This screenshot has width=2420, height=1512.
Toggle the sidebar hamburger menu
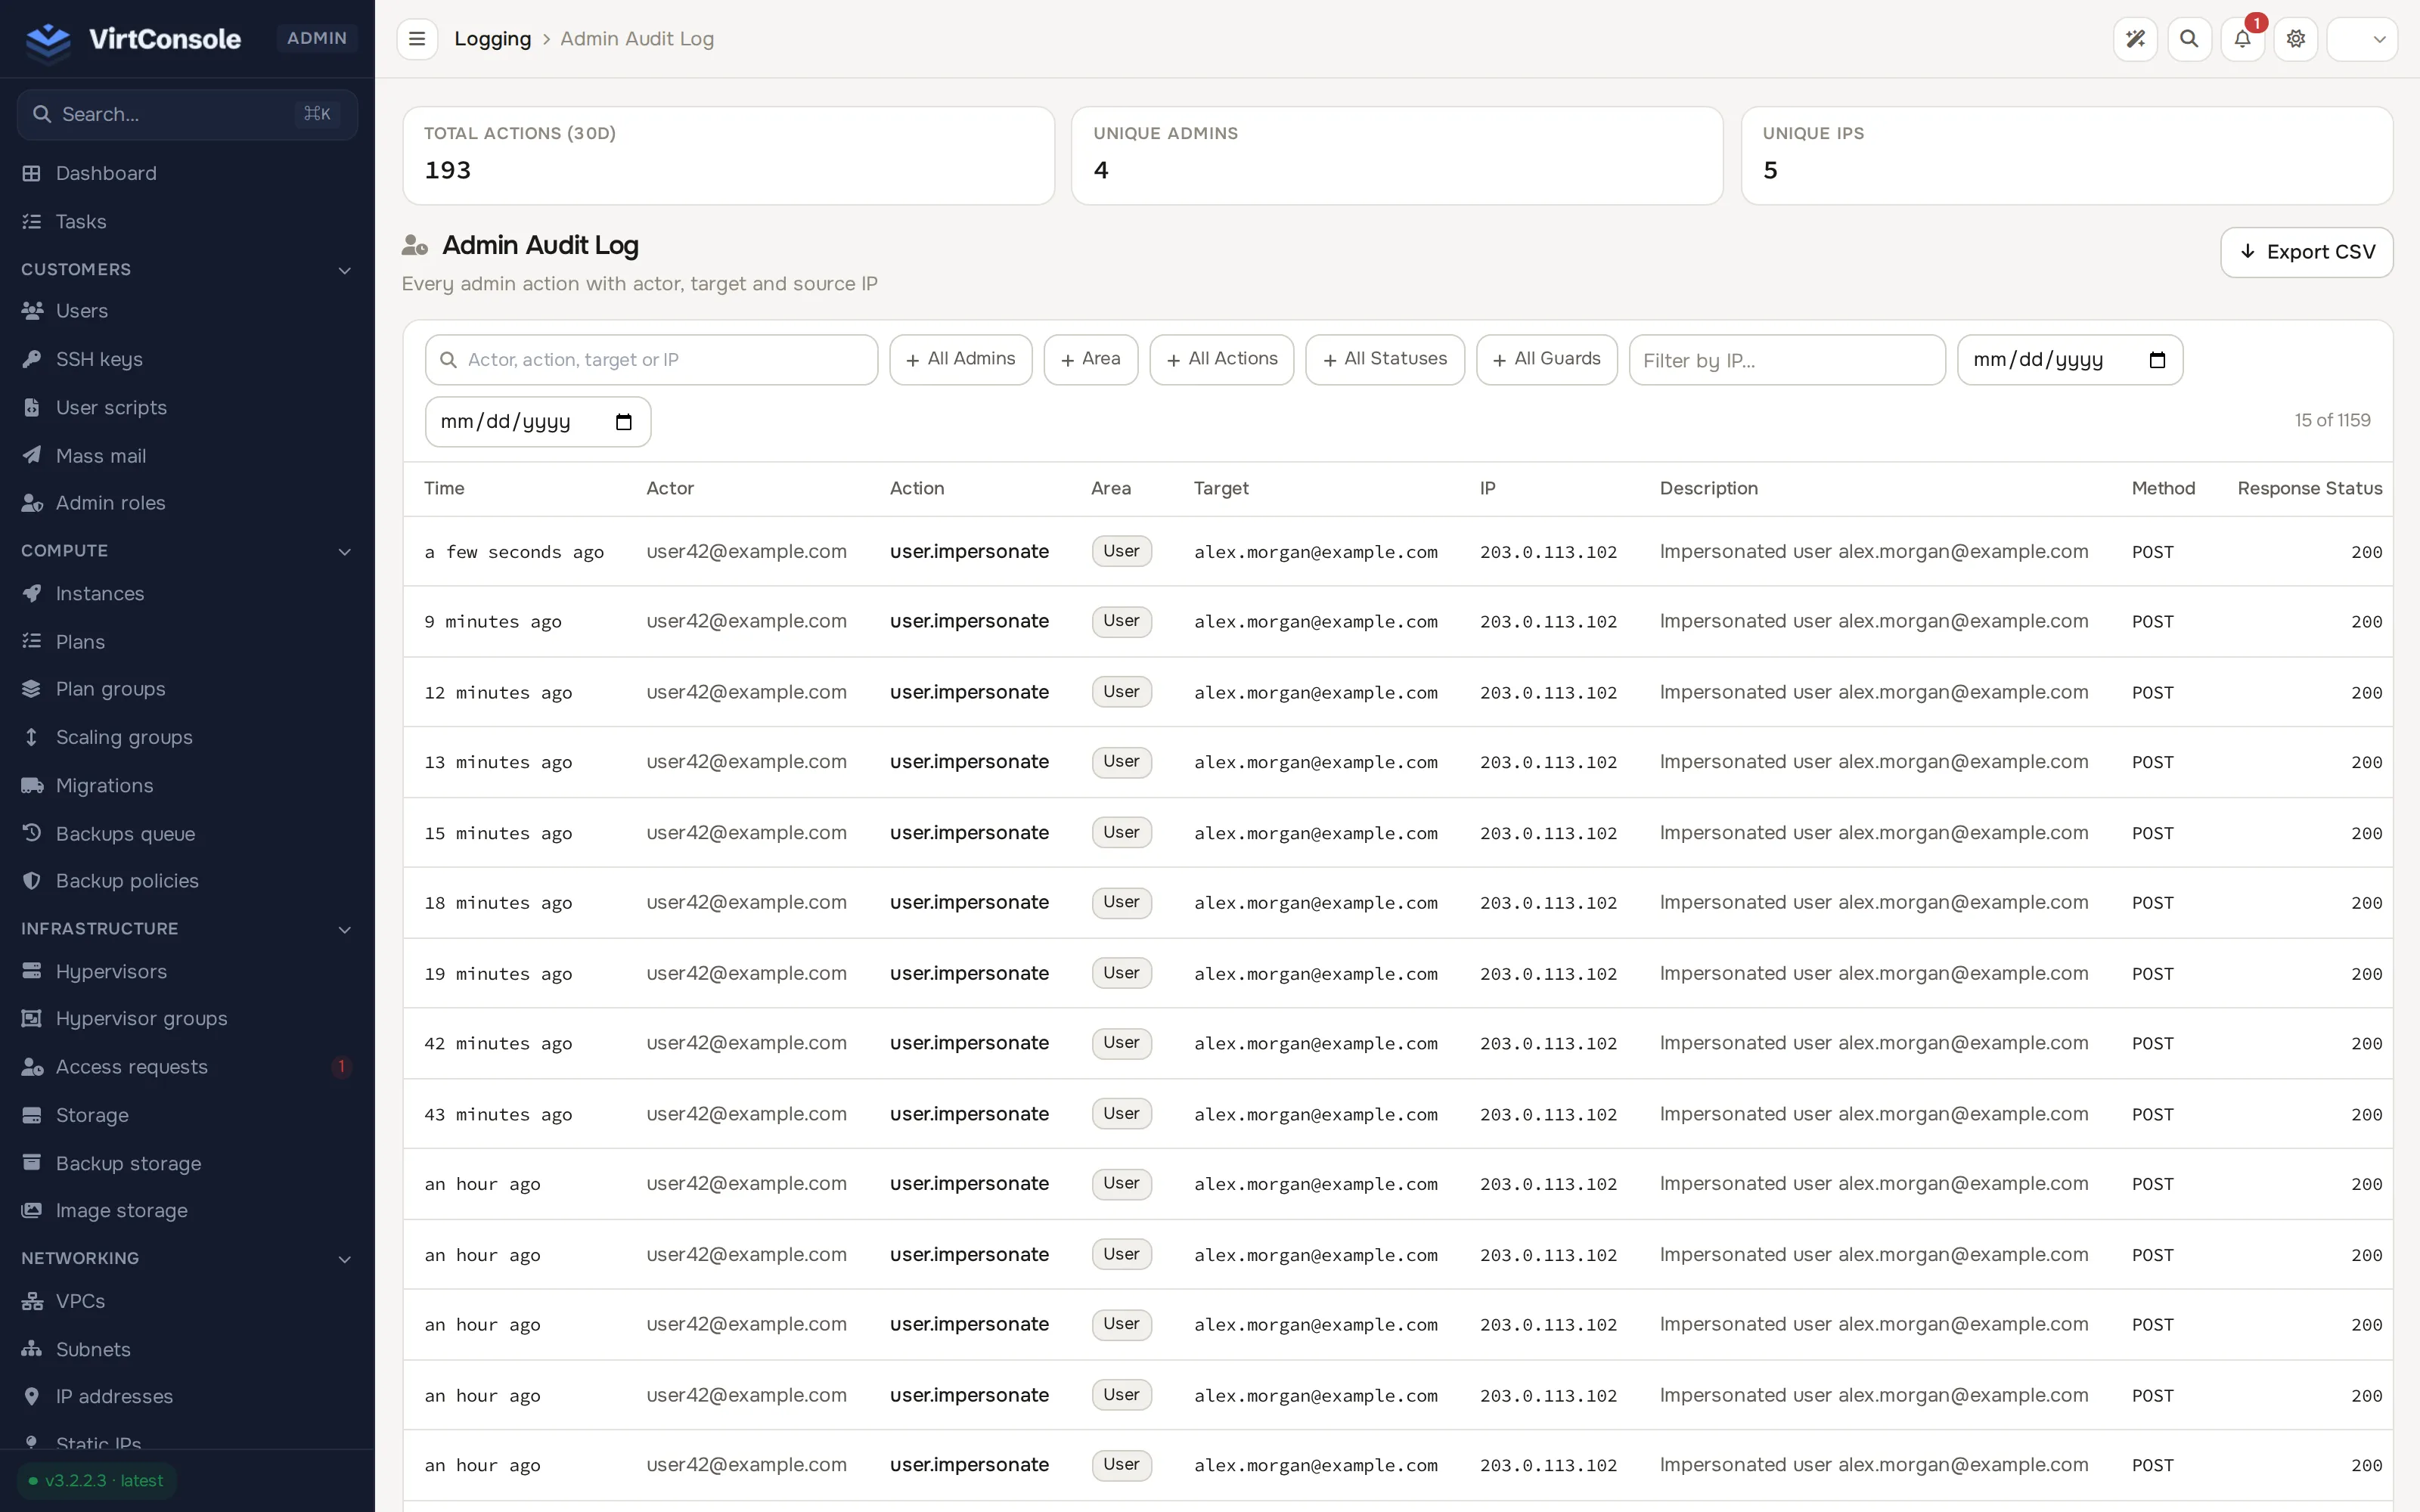pos(417,39)
